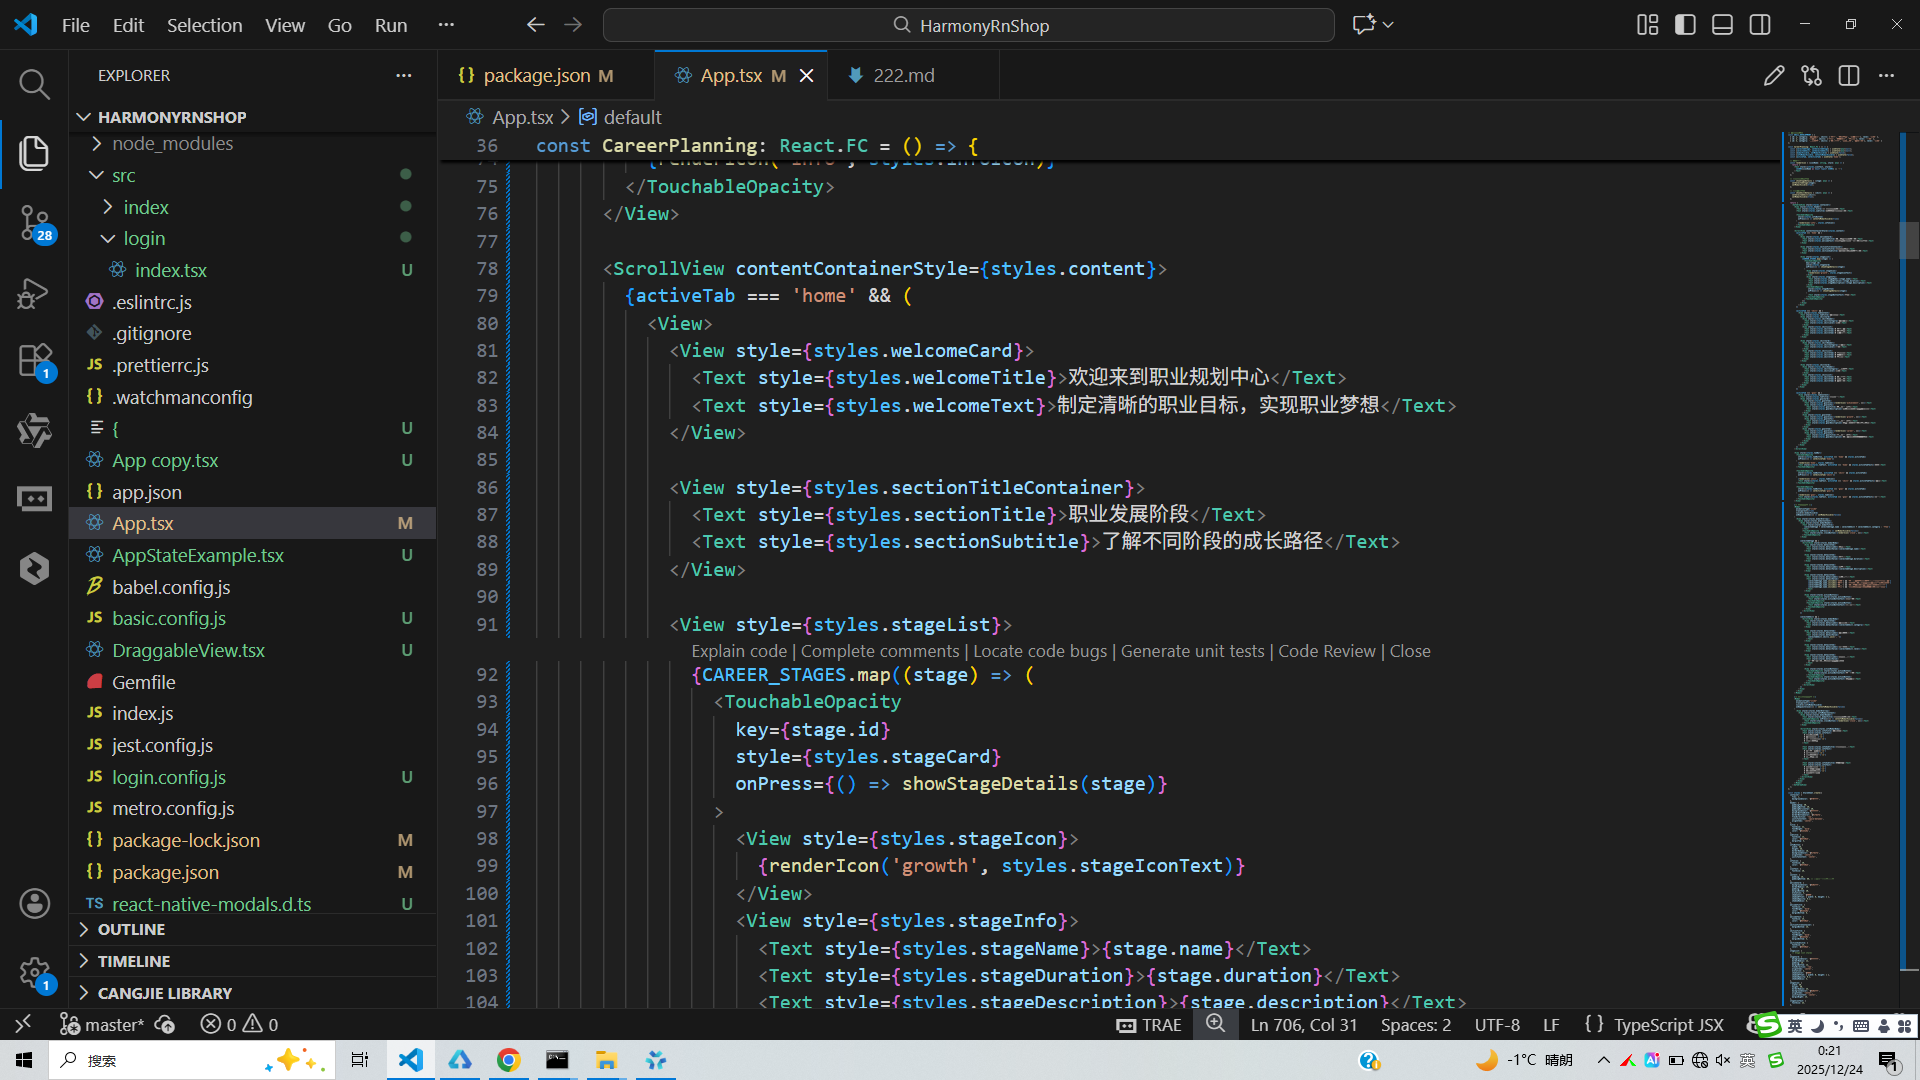The width and height of the screenshot is (1920, 1080).
Task: Toggle the primary side bar visibility
Action: click(1685, 25)
